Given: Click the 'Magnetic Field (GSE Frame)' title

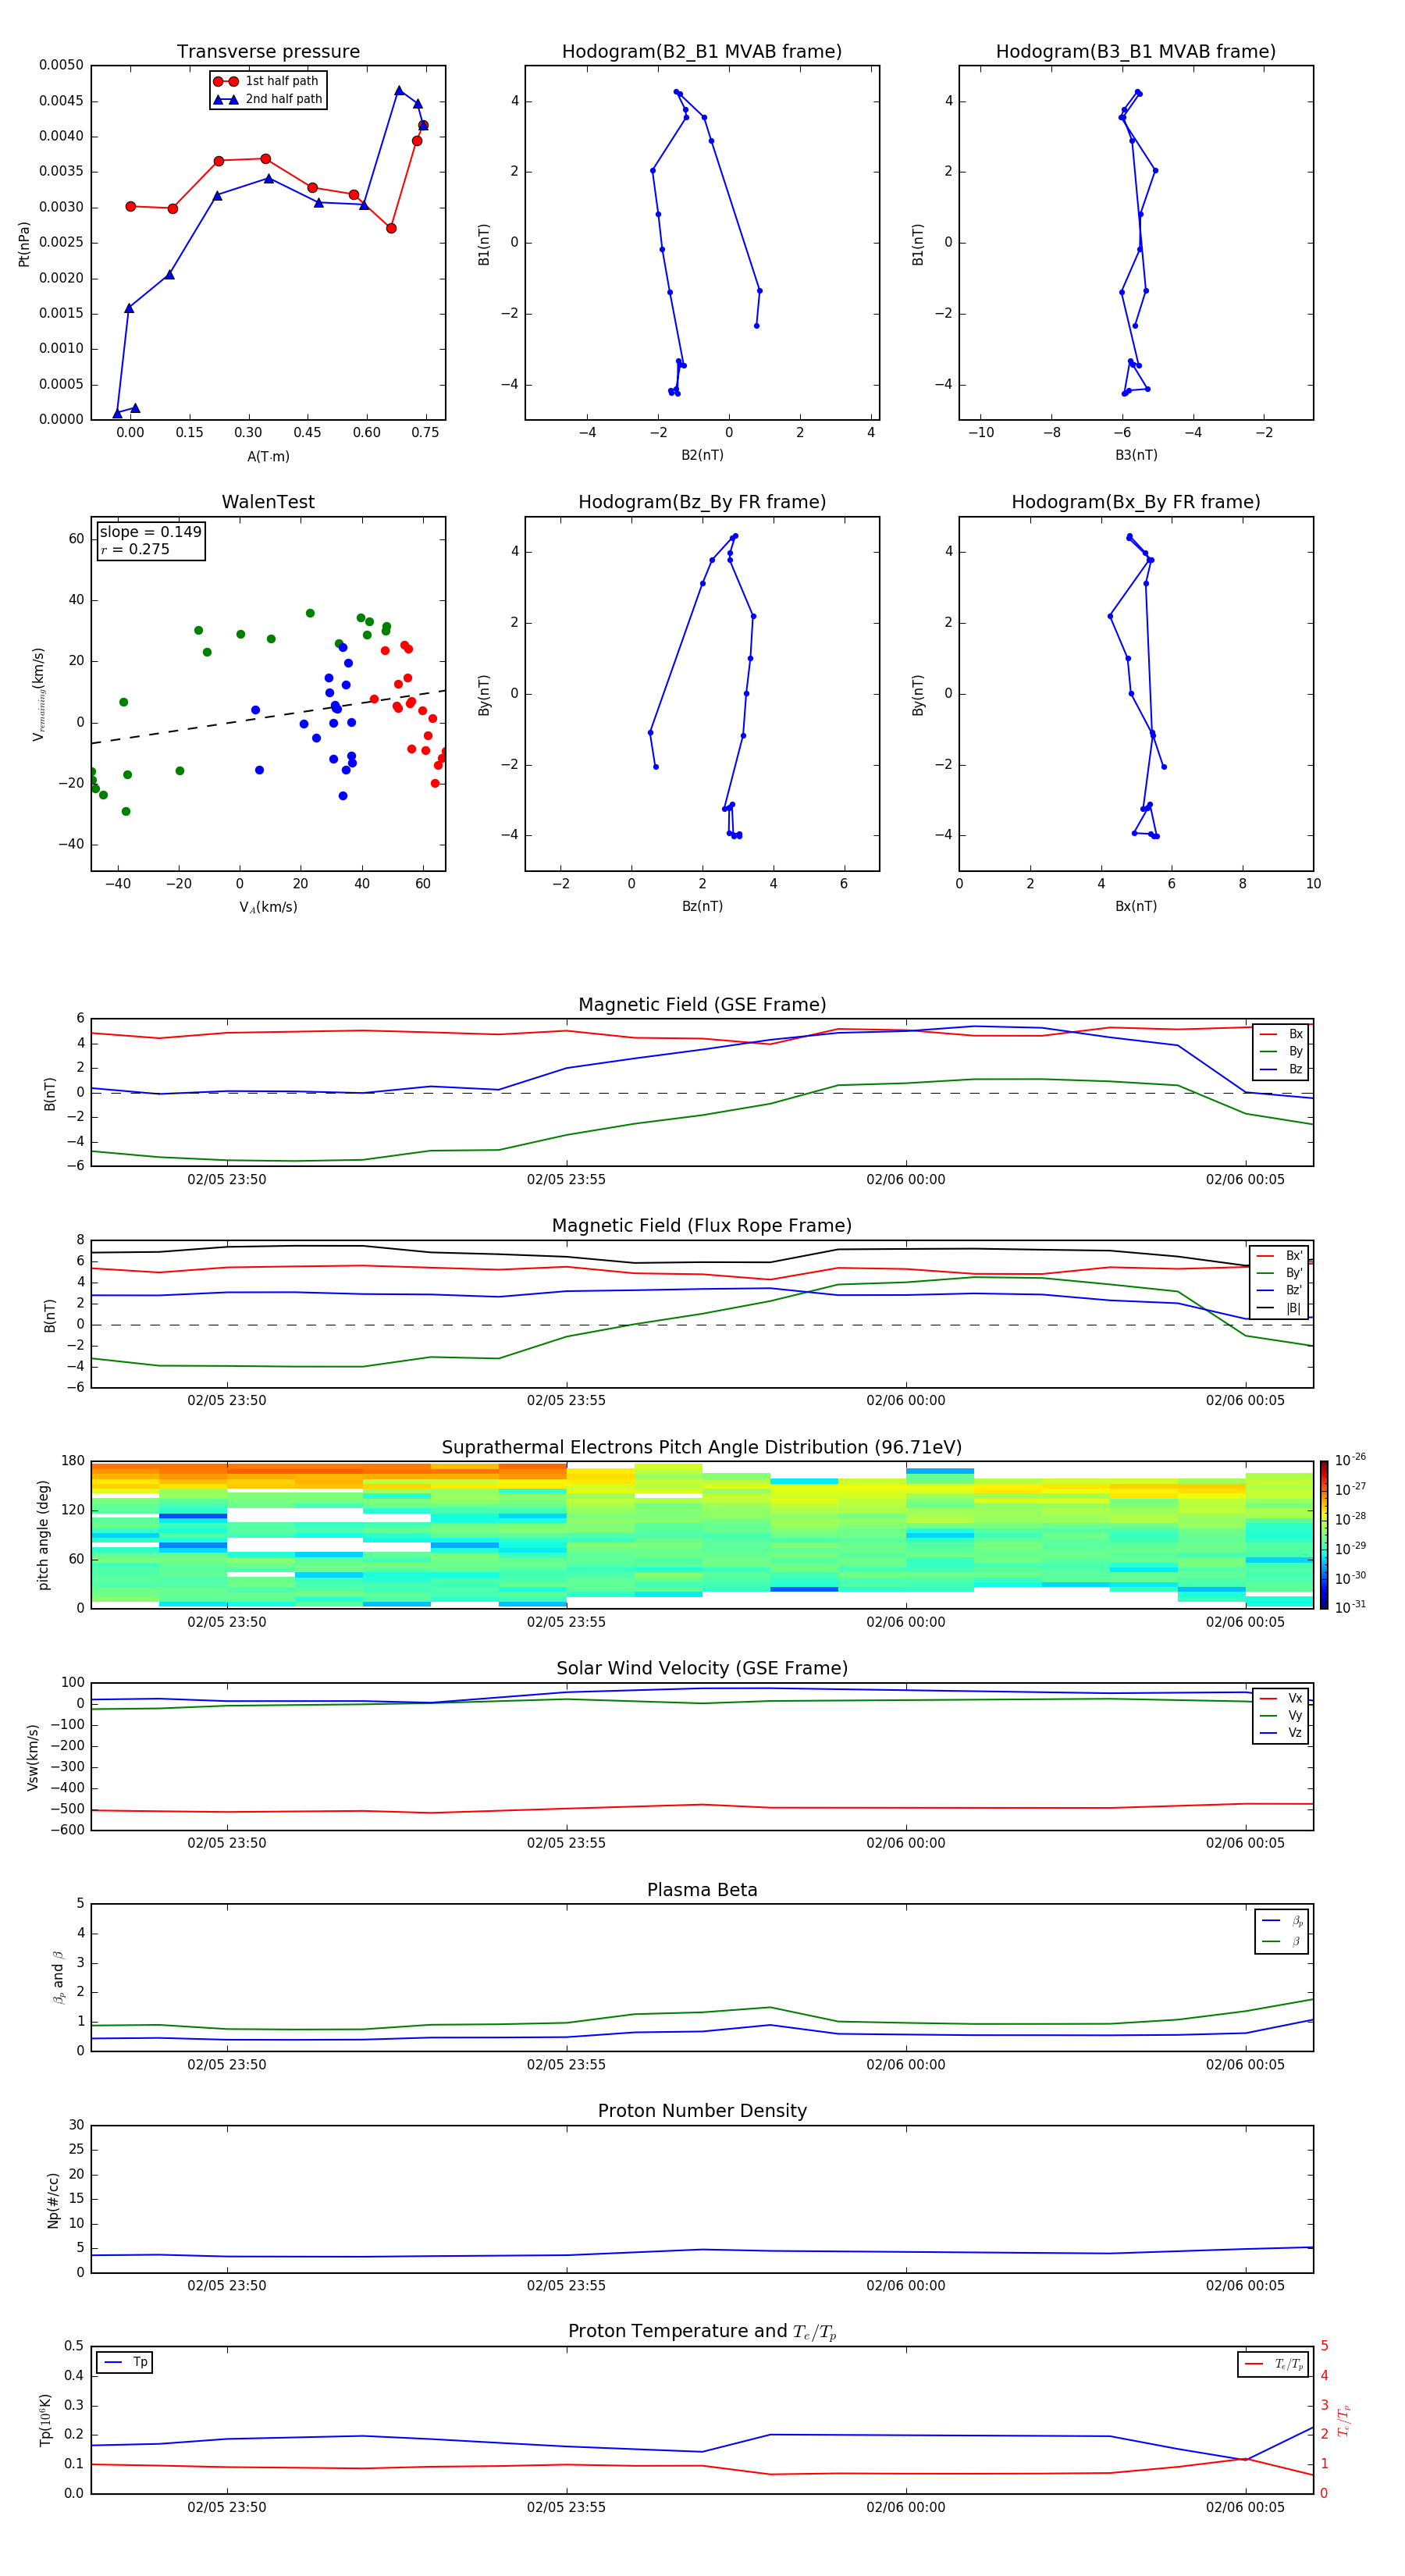Looking at the screenshot, I should click(702, 1005).
